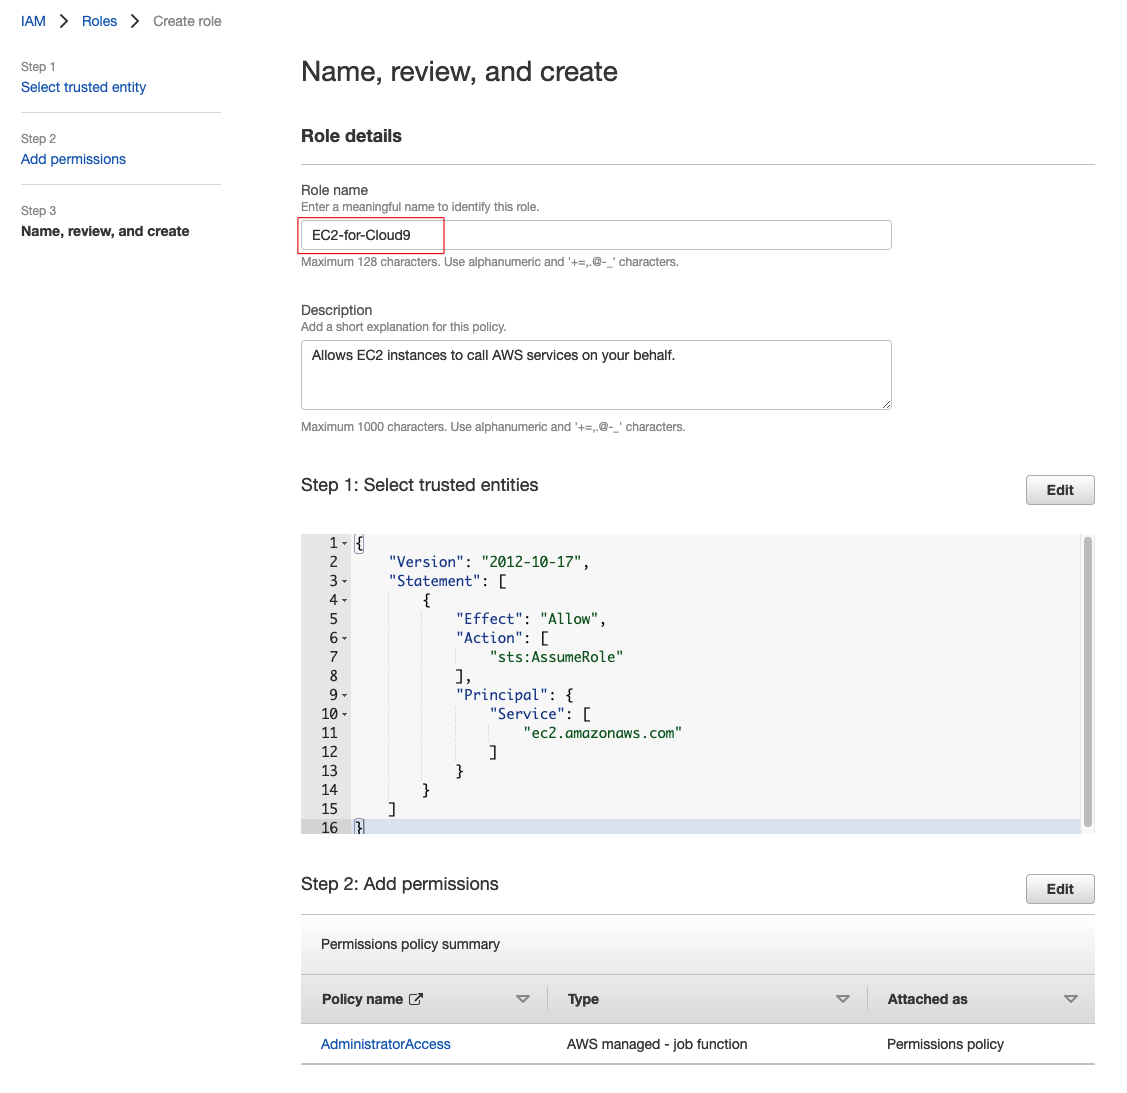This screenshot has width=1127, height=1093.
Task: Click the policy editor vertical scrollbar
Action: pos(1087,681)
